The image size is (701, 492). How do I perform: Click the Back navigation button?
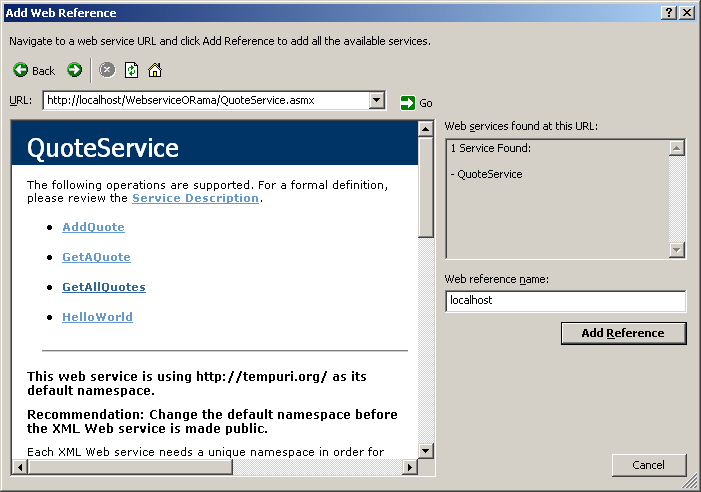34,70
